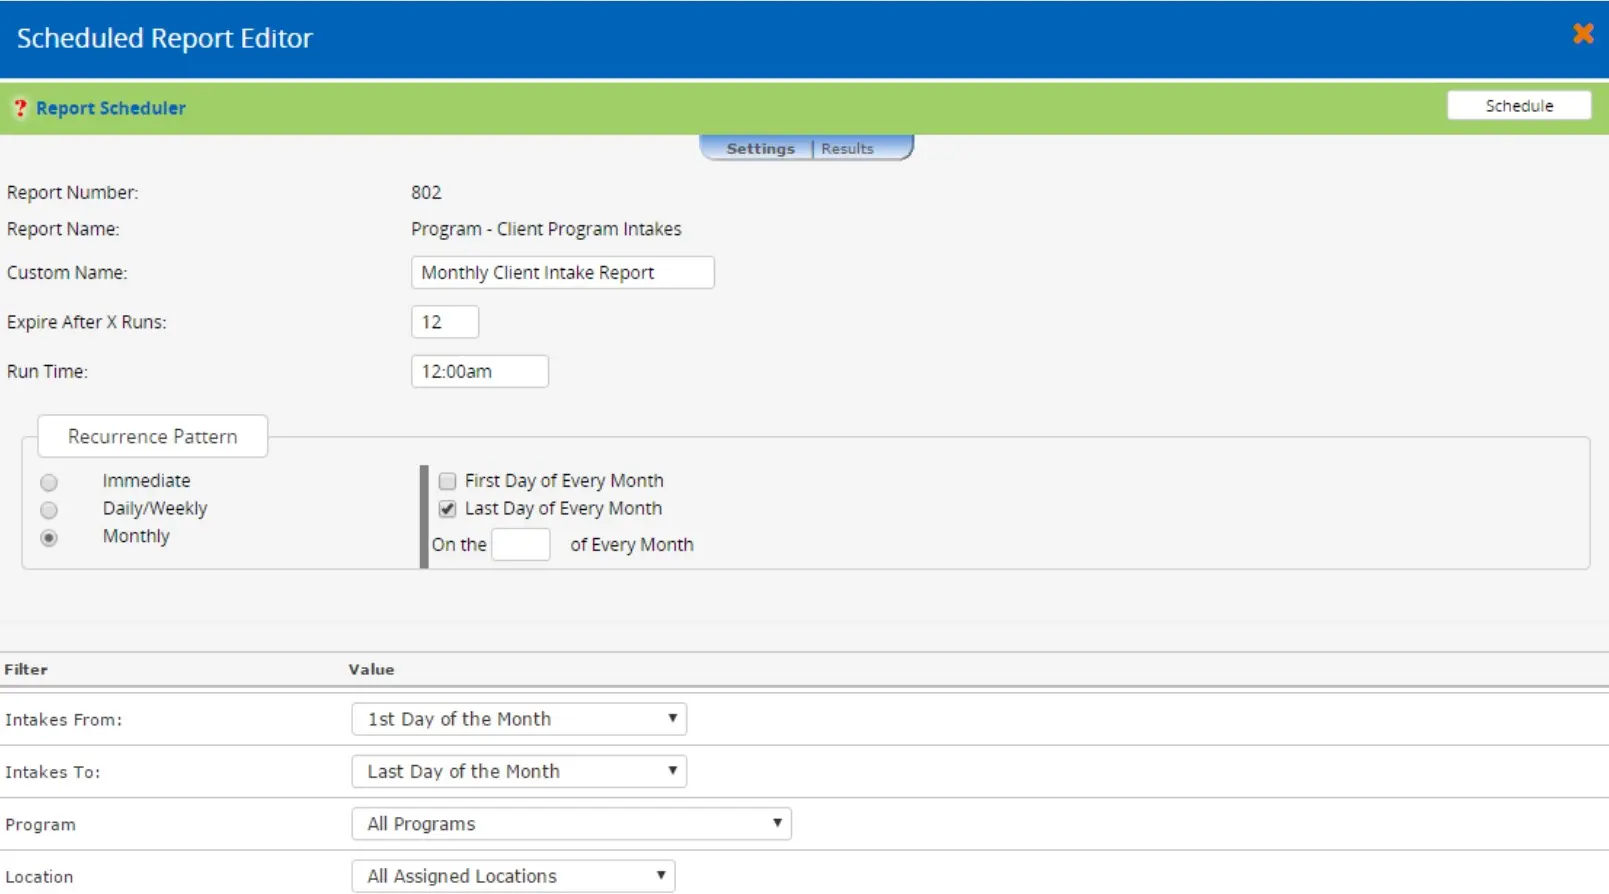Click the 'Filter' column header
The width and height of the screenshot is (1609, 894).
[x=26, y=669]
